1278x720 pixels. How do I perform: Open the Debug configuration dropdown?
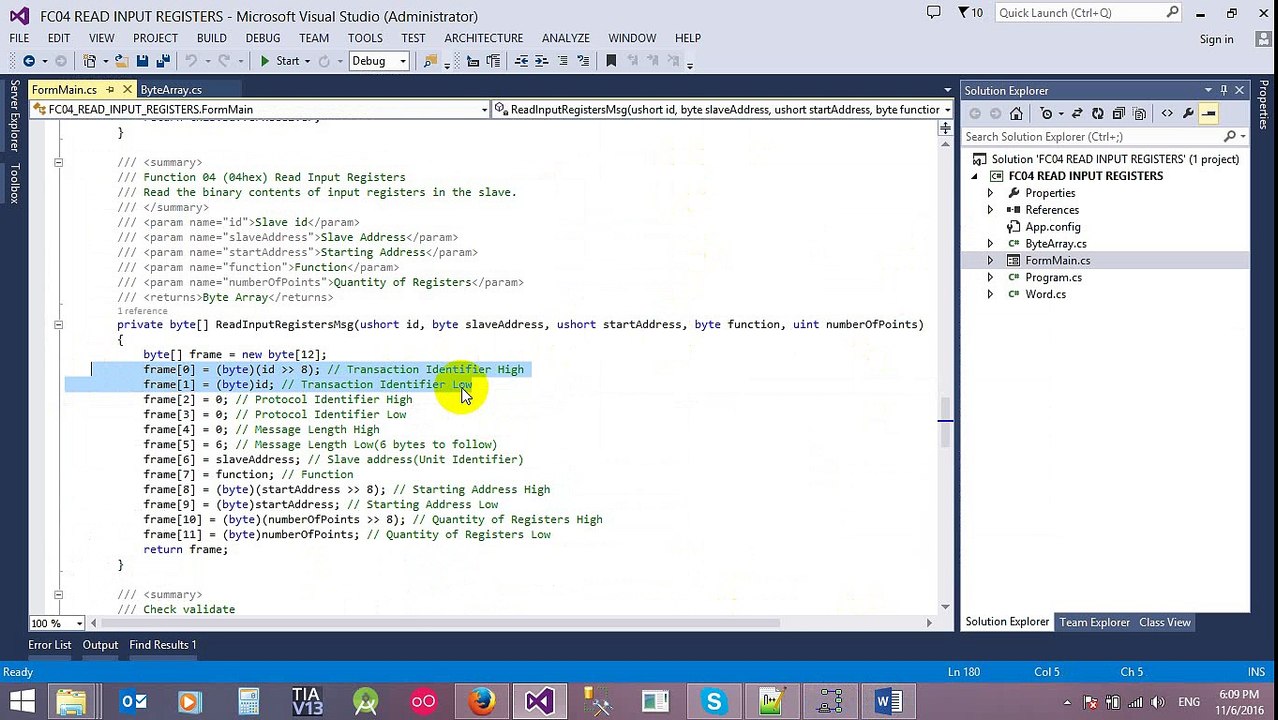pyautogui.click(x=379, y=61)
